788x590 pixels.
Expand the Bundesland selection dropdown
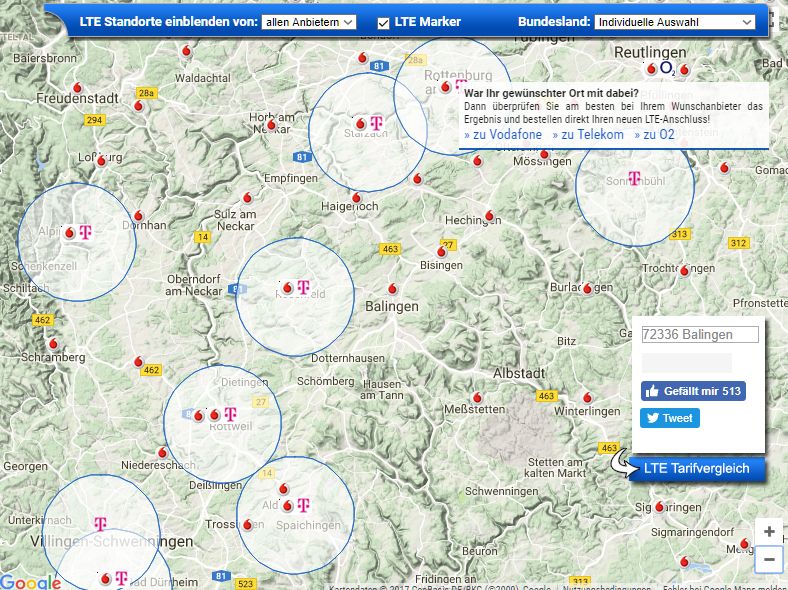675,22
